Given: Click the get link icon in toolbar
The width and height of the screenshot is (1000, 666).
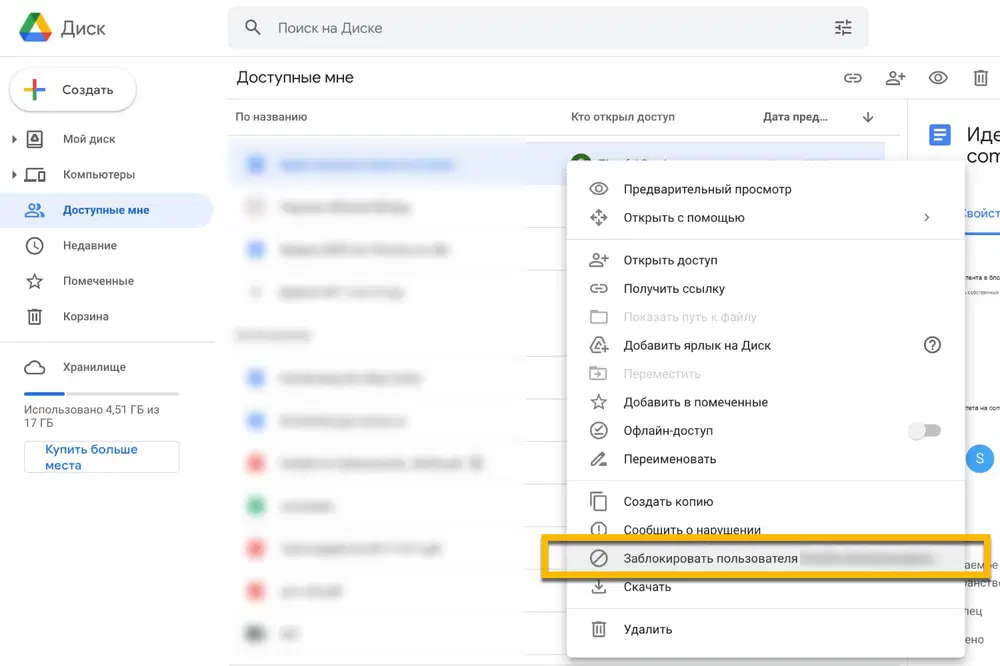Looking at the screenshot, I should [852, 78].
